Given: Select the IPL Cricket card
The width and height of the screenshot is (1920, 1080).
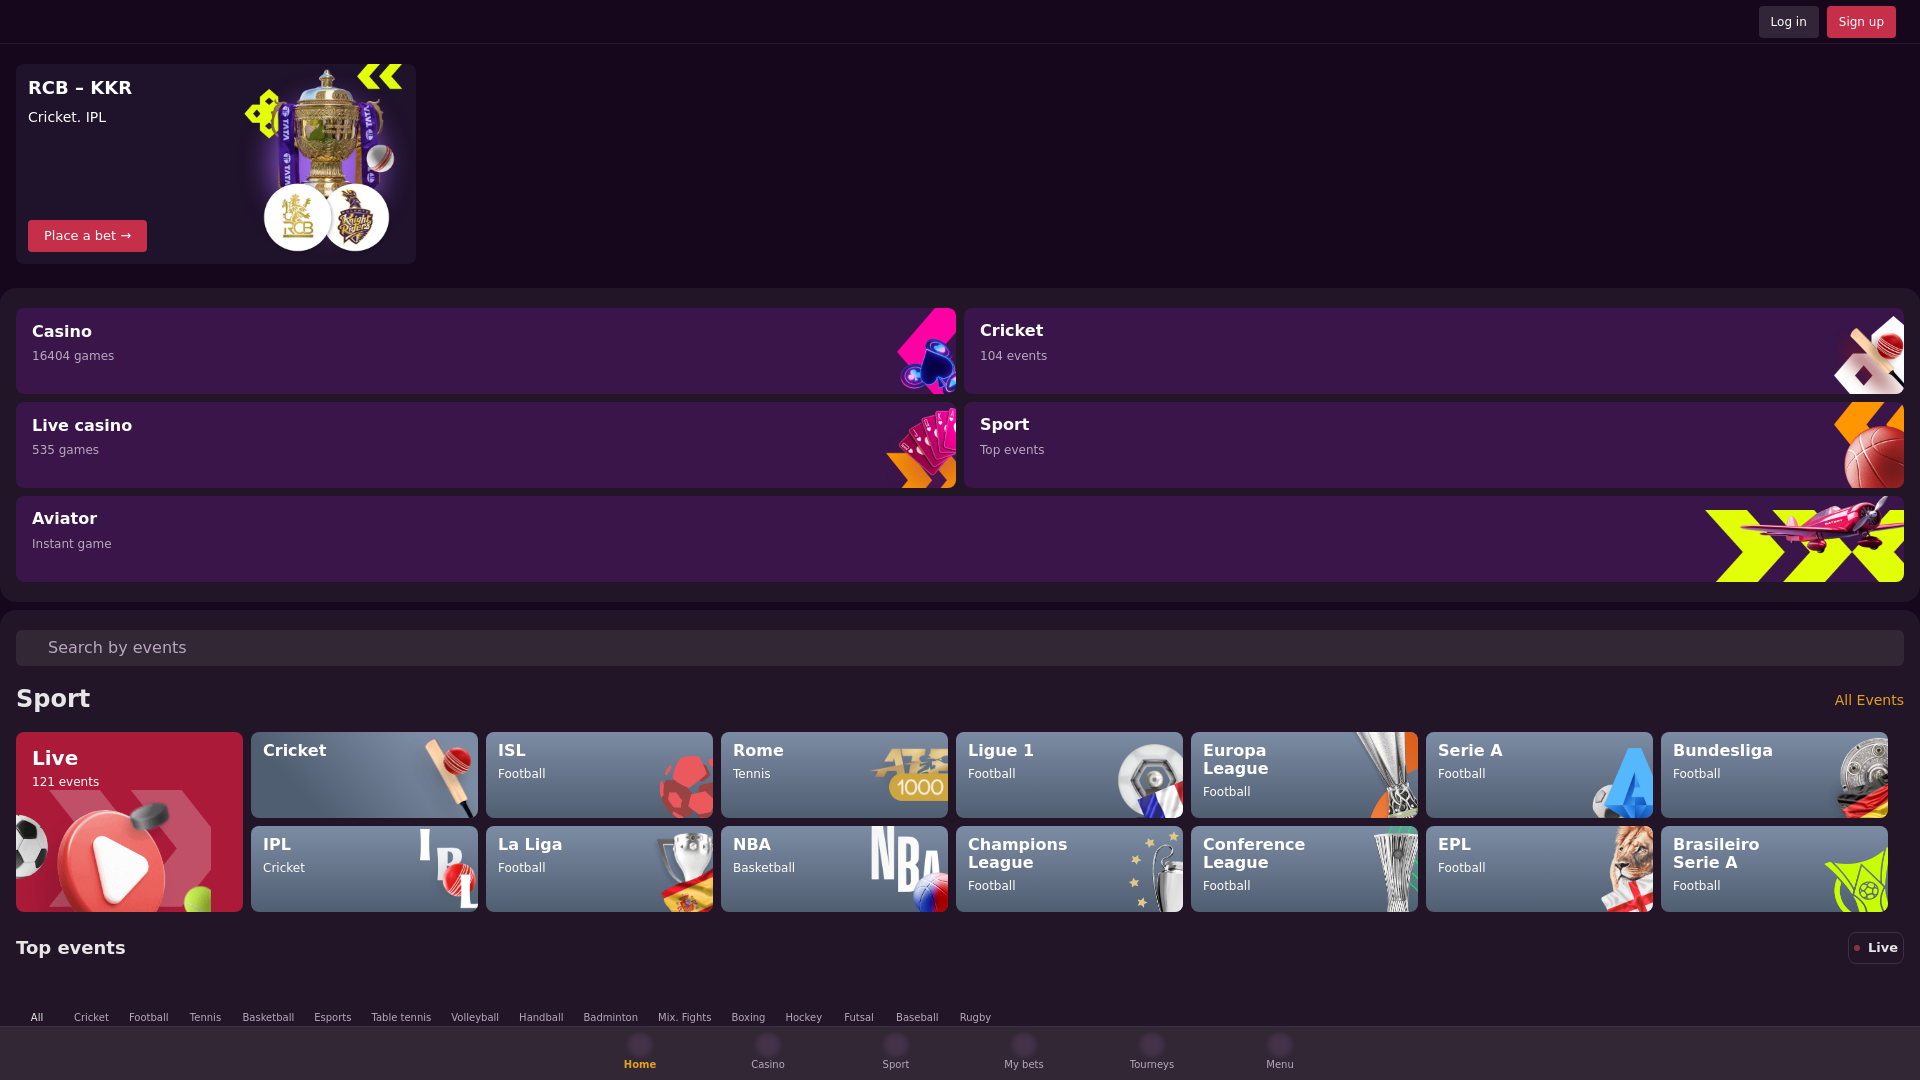Looking at the screenshot, I should 364,869.
